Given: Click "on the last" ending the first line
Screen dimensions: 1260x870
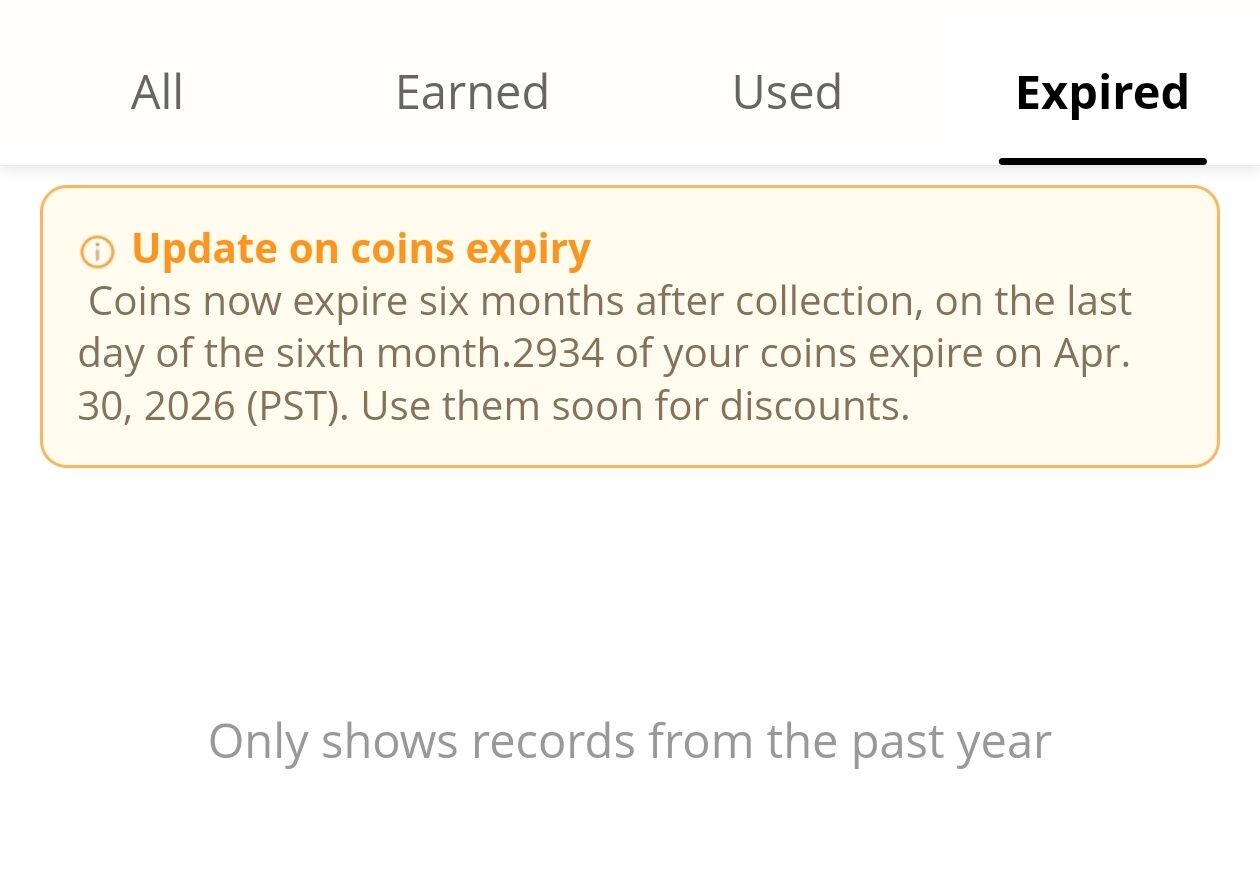Looking at the screenshot, I should [1033, 301].
